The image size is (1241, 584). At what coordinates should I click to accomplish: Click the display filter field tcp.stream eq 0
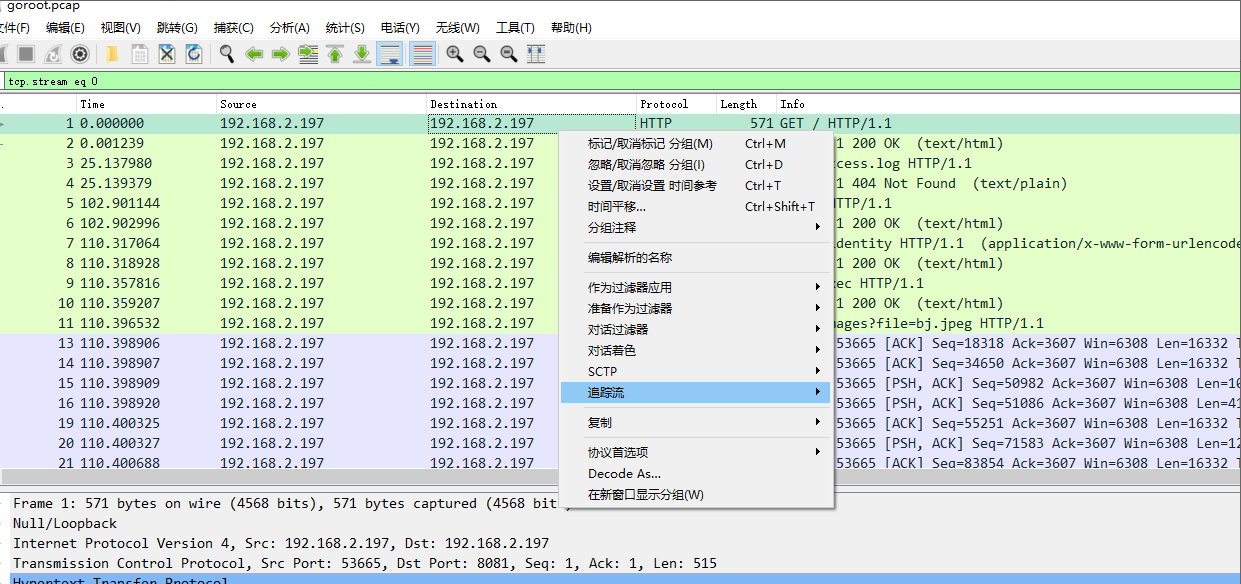coord(620,82)
